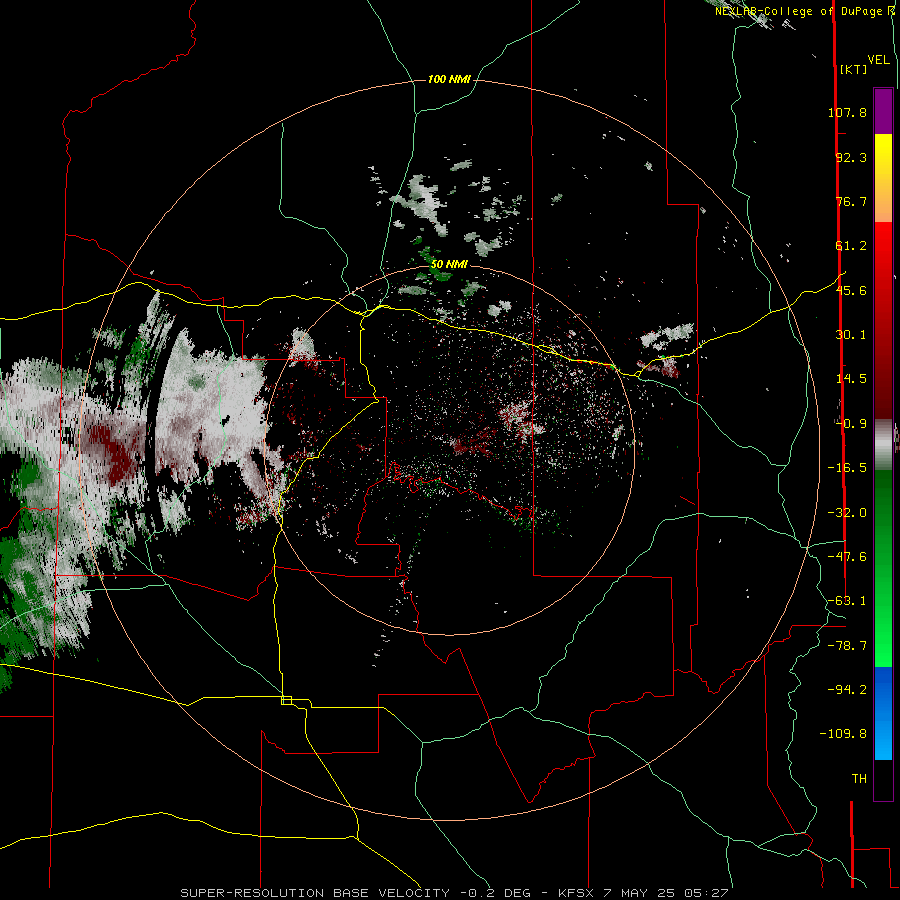Click the KFSX station identifier in caption
Screen dimensions: 900x900
click(x=577, y=893)
